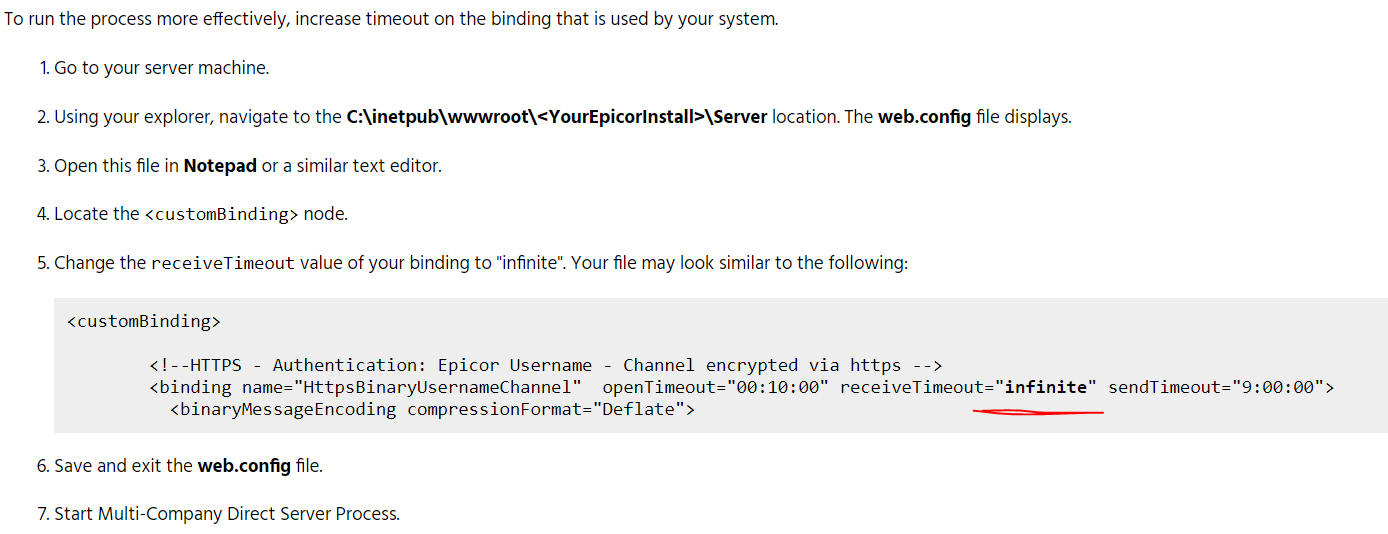This screenshot has height=534, width=1388.
Task: Click the bold 'infinite' value in code
Action: (1046, 387)
